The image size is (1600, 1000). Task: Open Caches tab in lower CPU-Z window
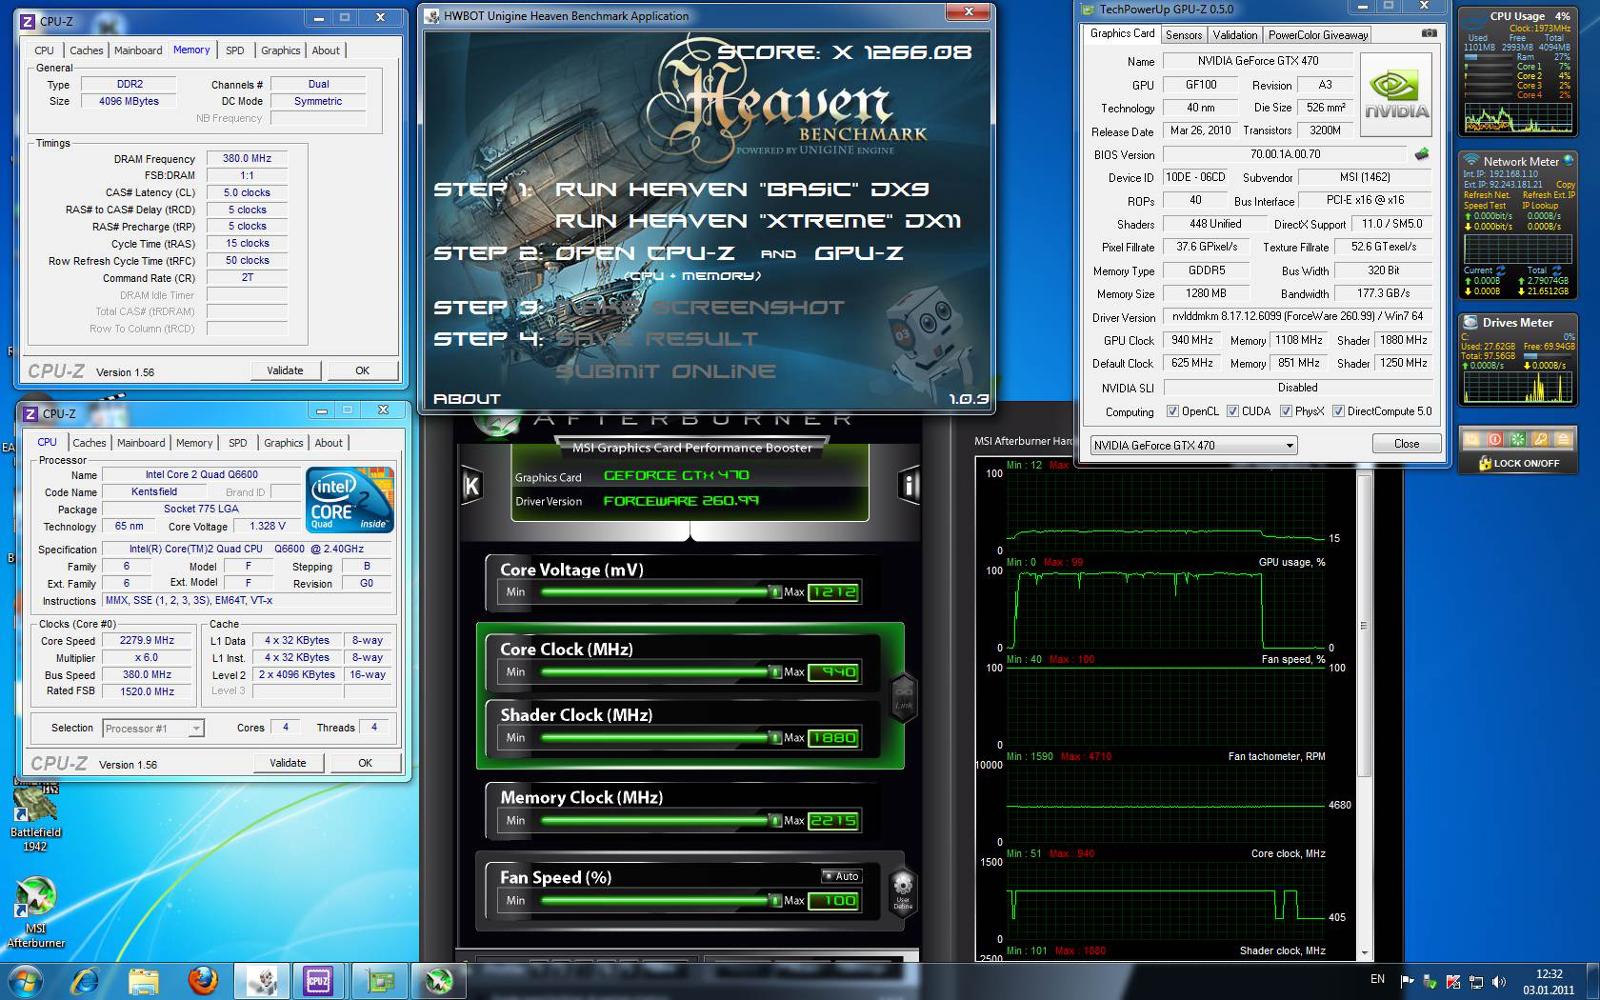click(89, 443)
